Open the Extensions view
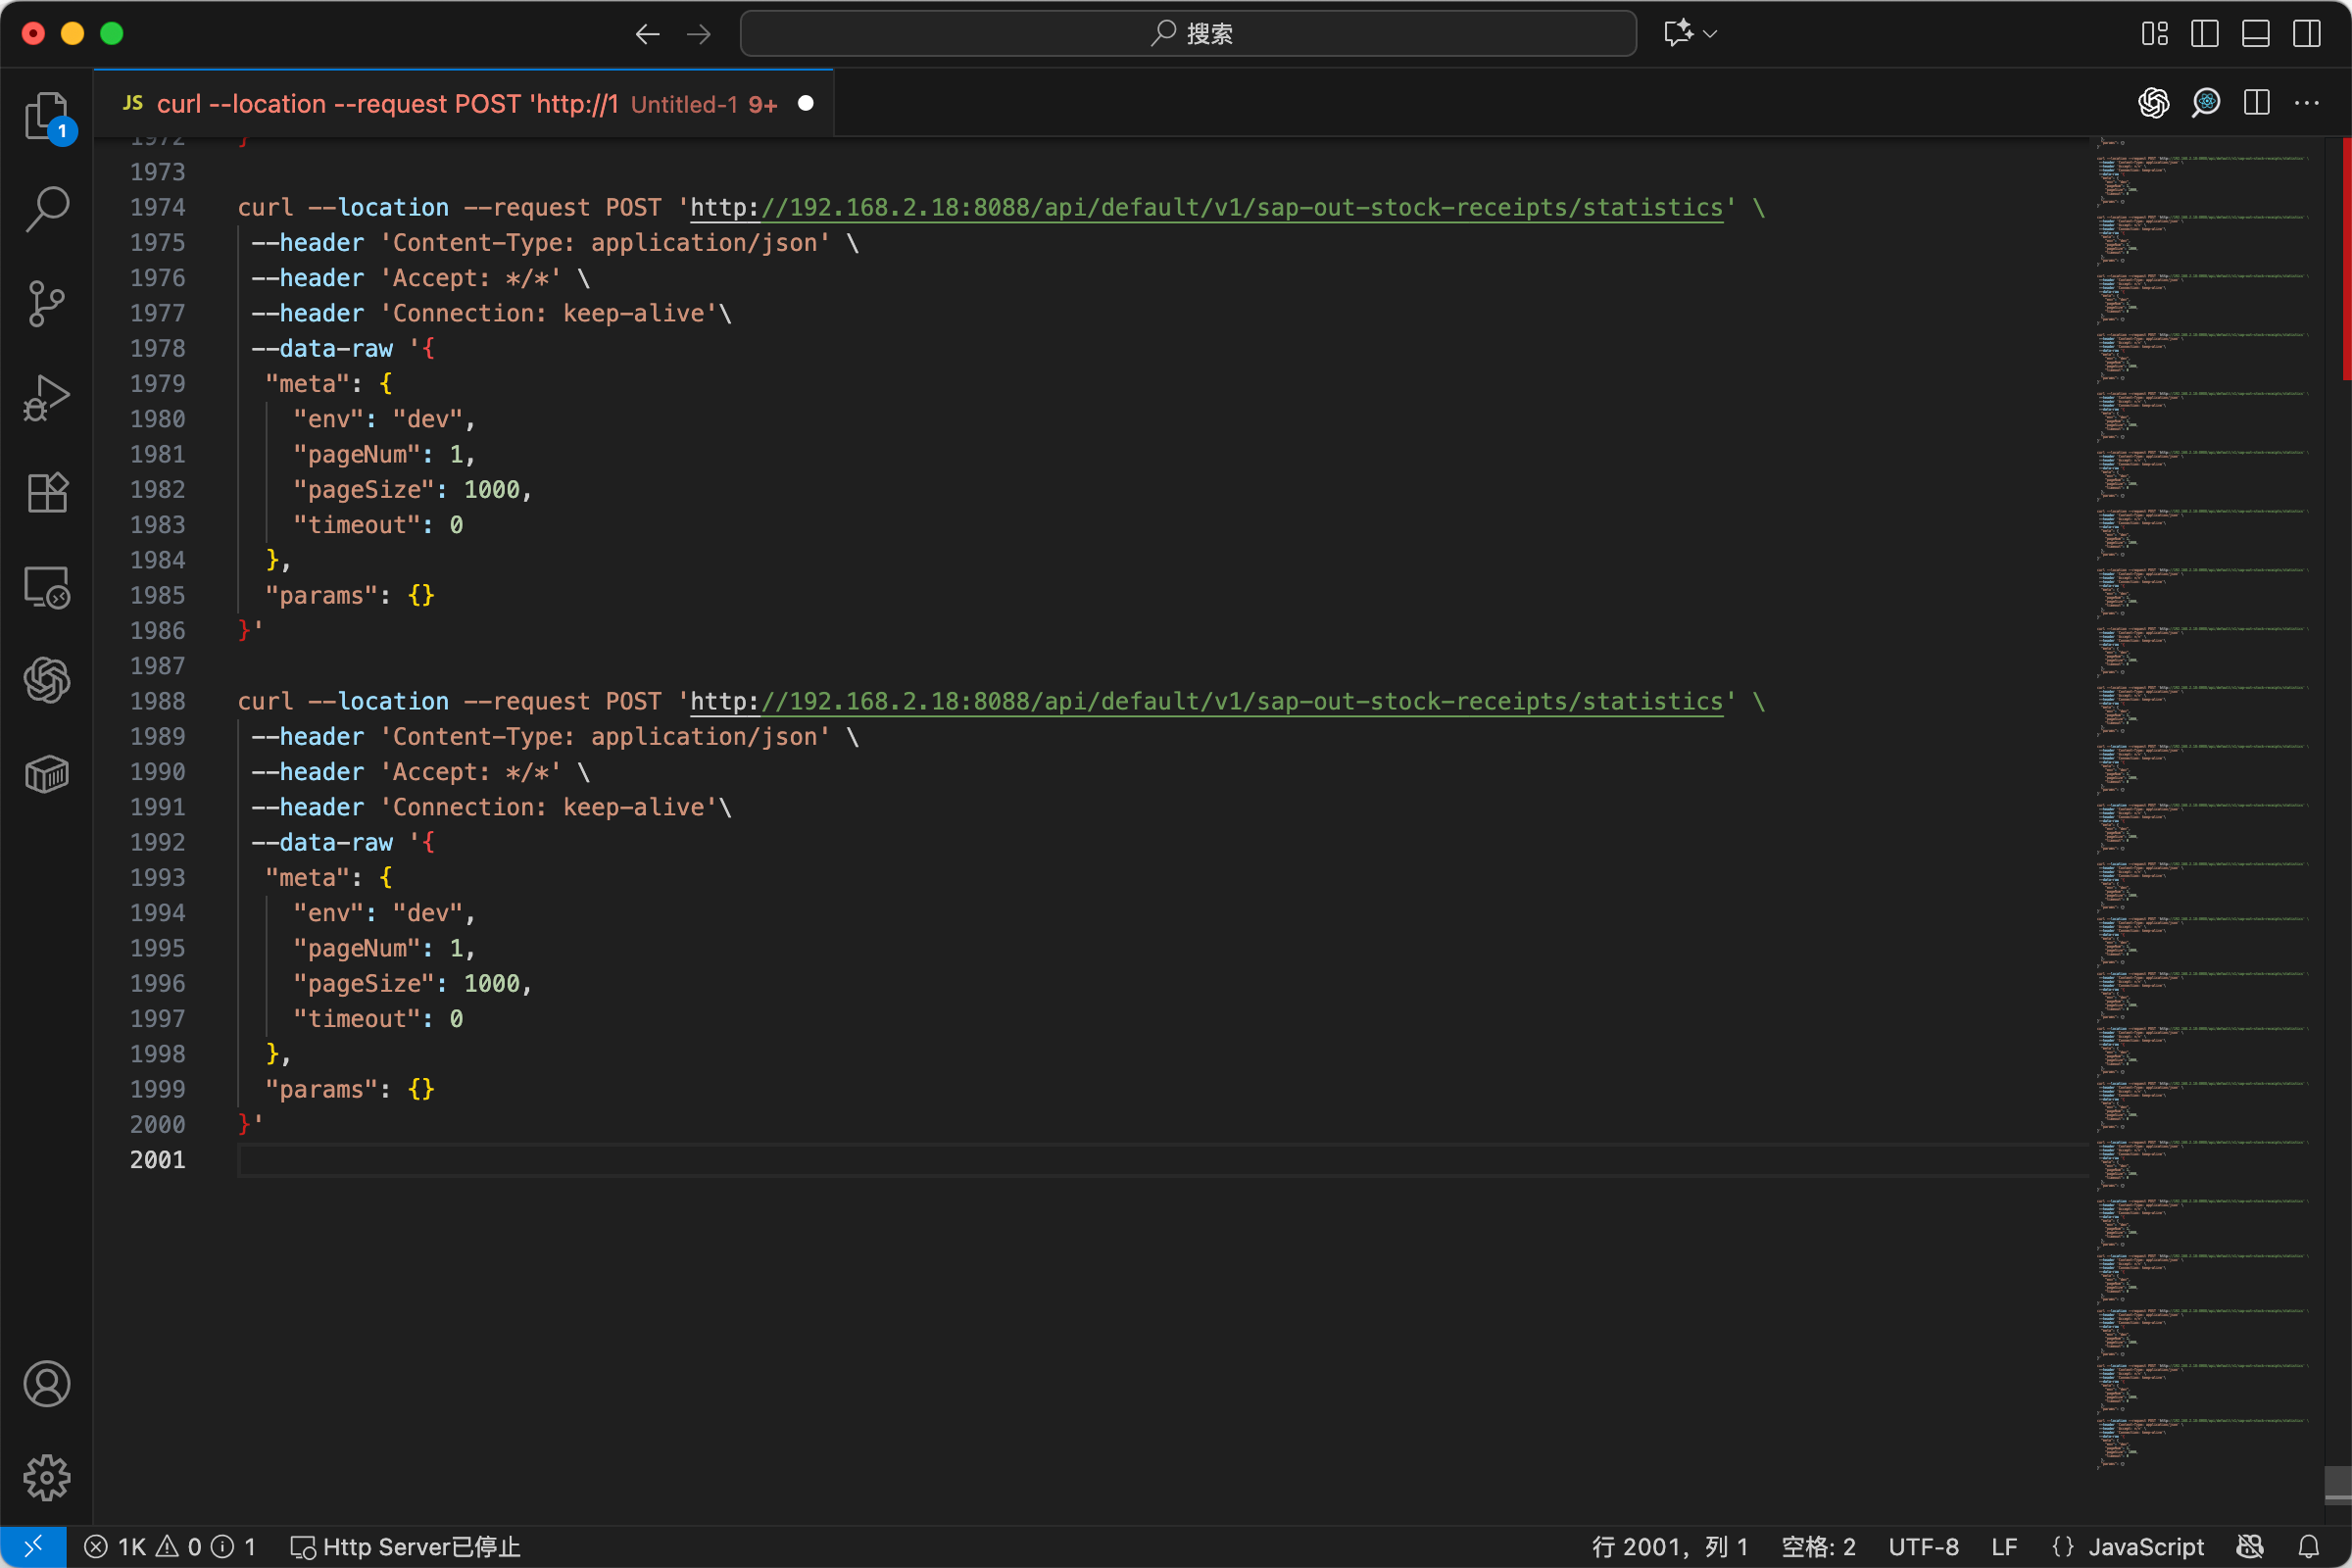This screenshot has width=2352, height=1568. tap(46, 491)
